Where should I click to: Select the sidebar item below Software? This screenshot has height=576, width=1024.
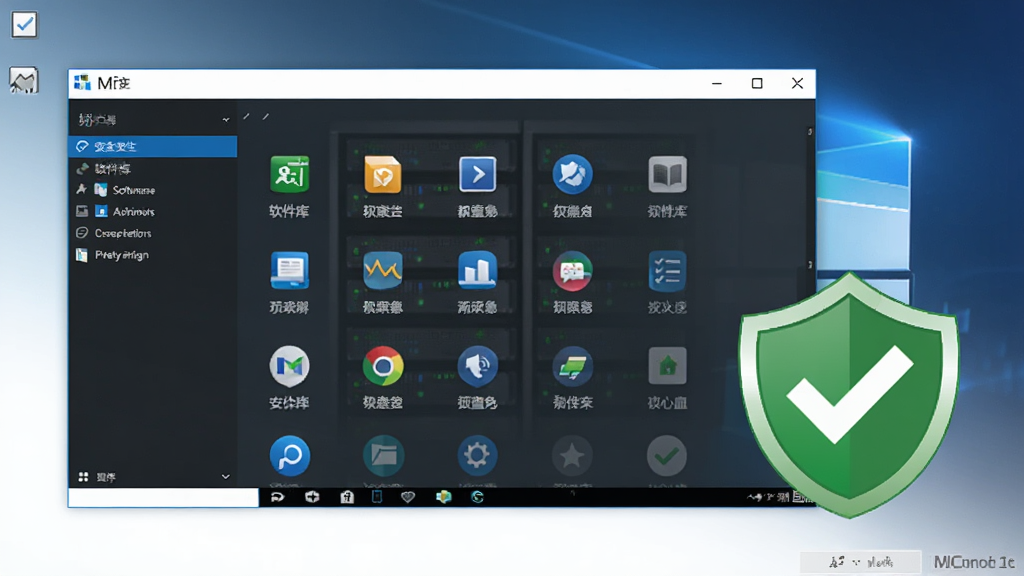coord(153,212)
